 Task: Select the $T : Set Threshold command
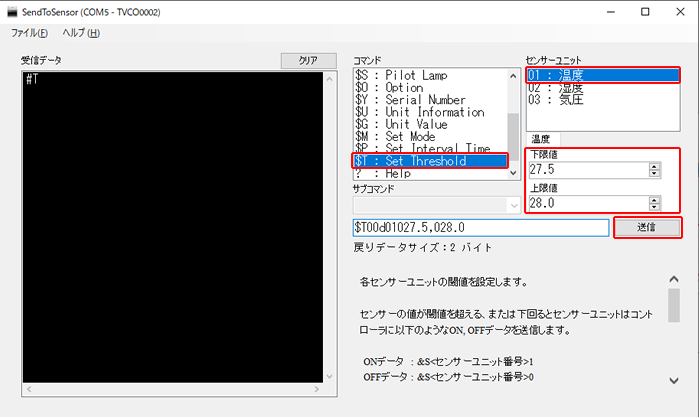pos(431,161)
